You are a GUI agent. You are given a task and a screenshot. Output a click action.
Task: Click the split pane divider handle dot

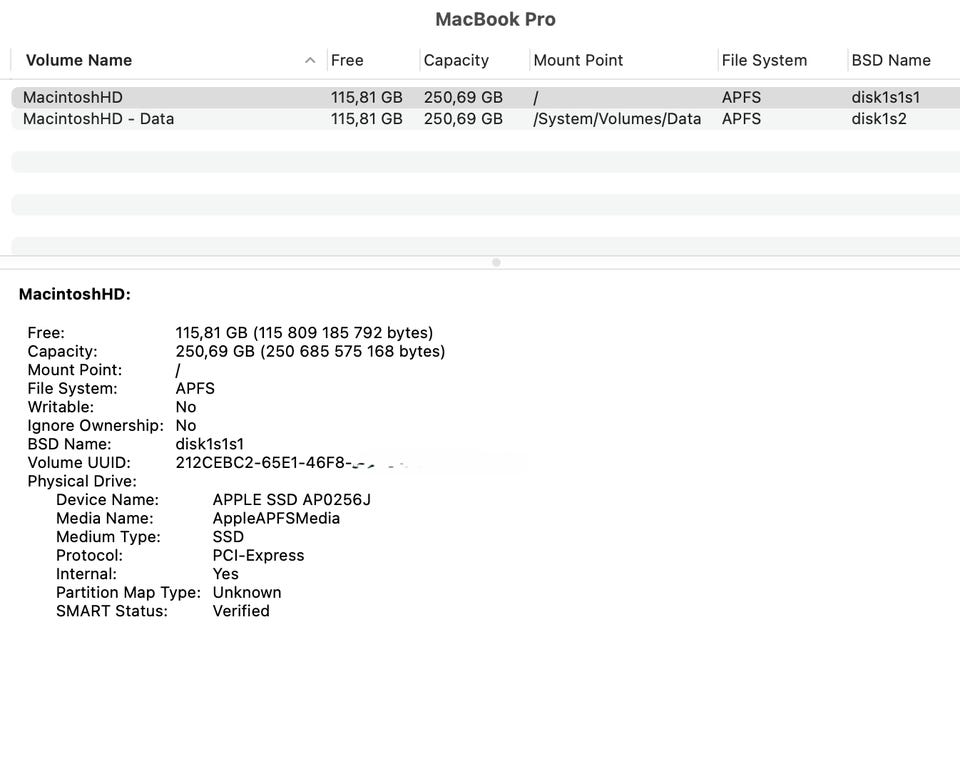pos(497,262)
